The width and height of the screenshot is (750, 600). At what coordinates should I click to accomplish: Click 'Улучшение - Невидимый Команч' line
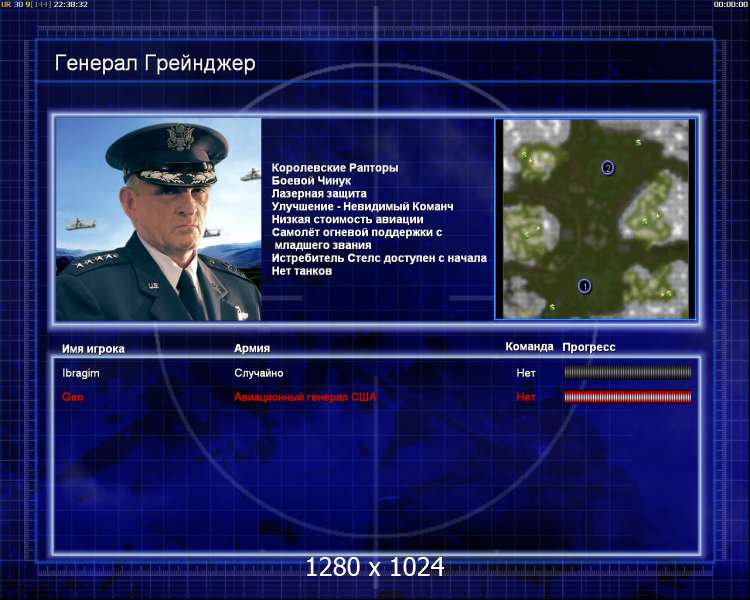(x=363, y=207)
